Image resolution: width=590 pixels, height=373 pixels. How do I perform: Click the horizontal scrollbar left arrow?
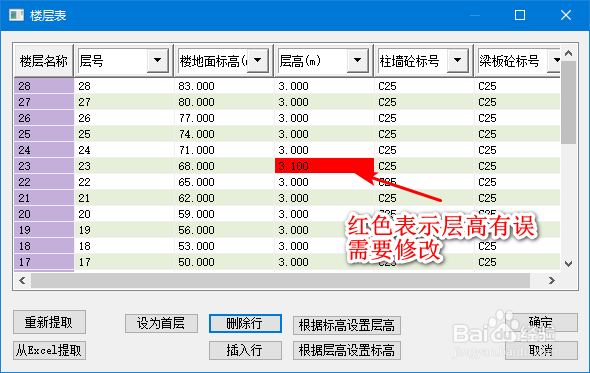click(22, 280)
